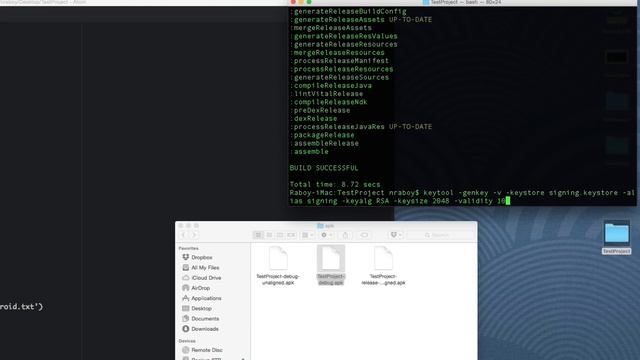The width and height of the screenshot is (640, 360).
Task: Select the highlighted TestProject-debug.apk file icon
Action: [x=331, y=258]
